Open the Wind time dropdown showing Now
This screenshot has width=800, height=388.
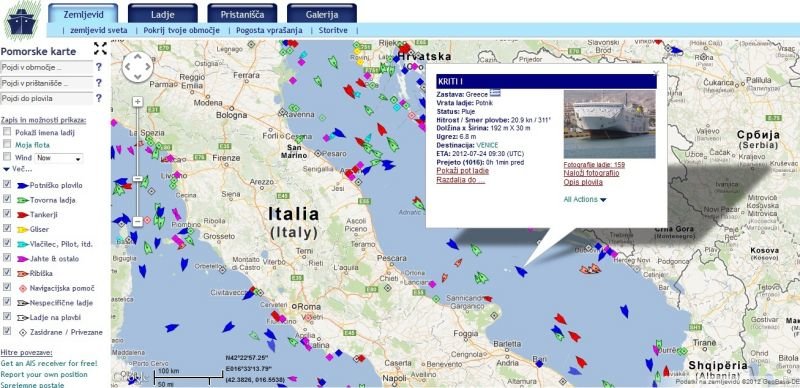59,158
